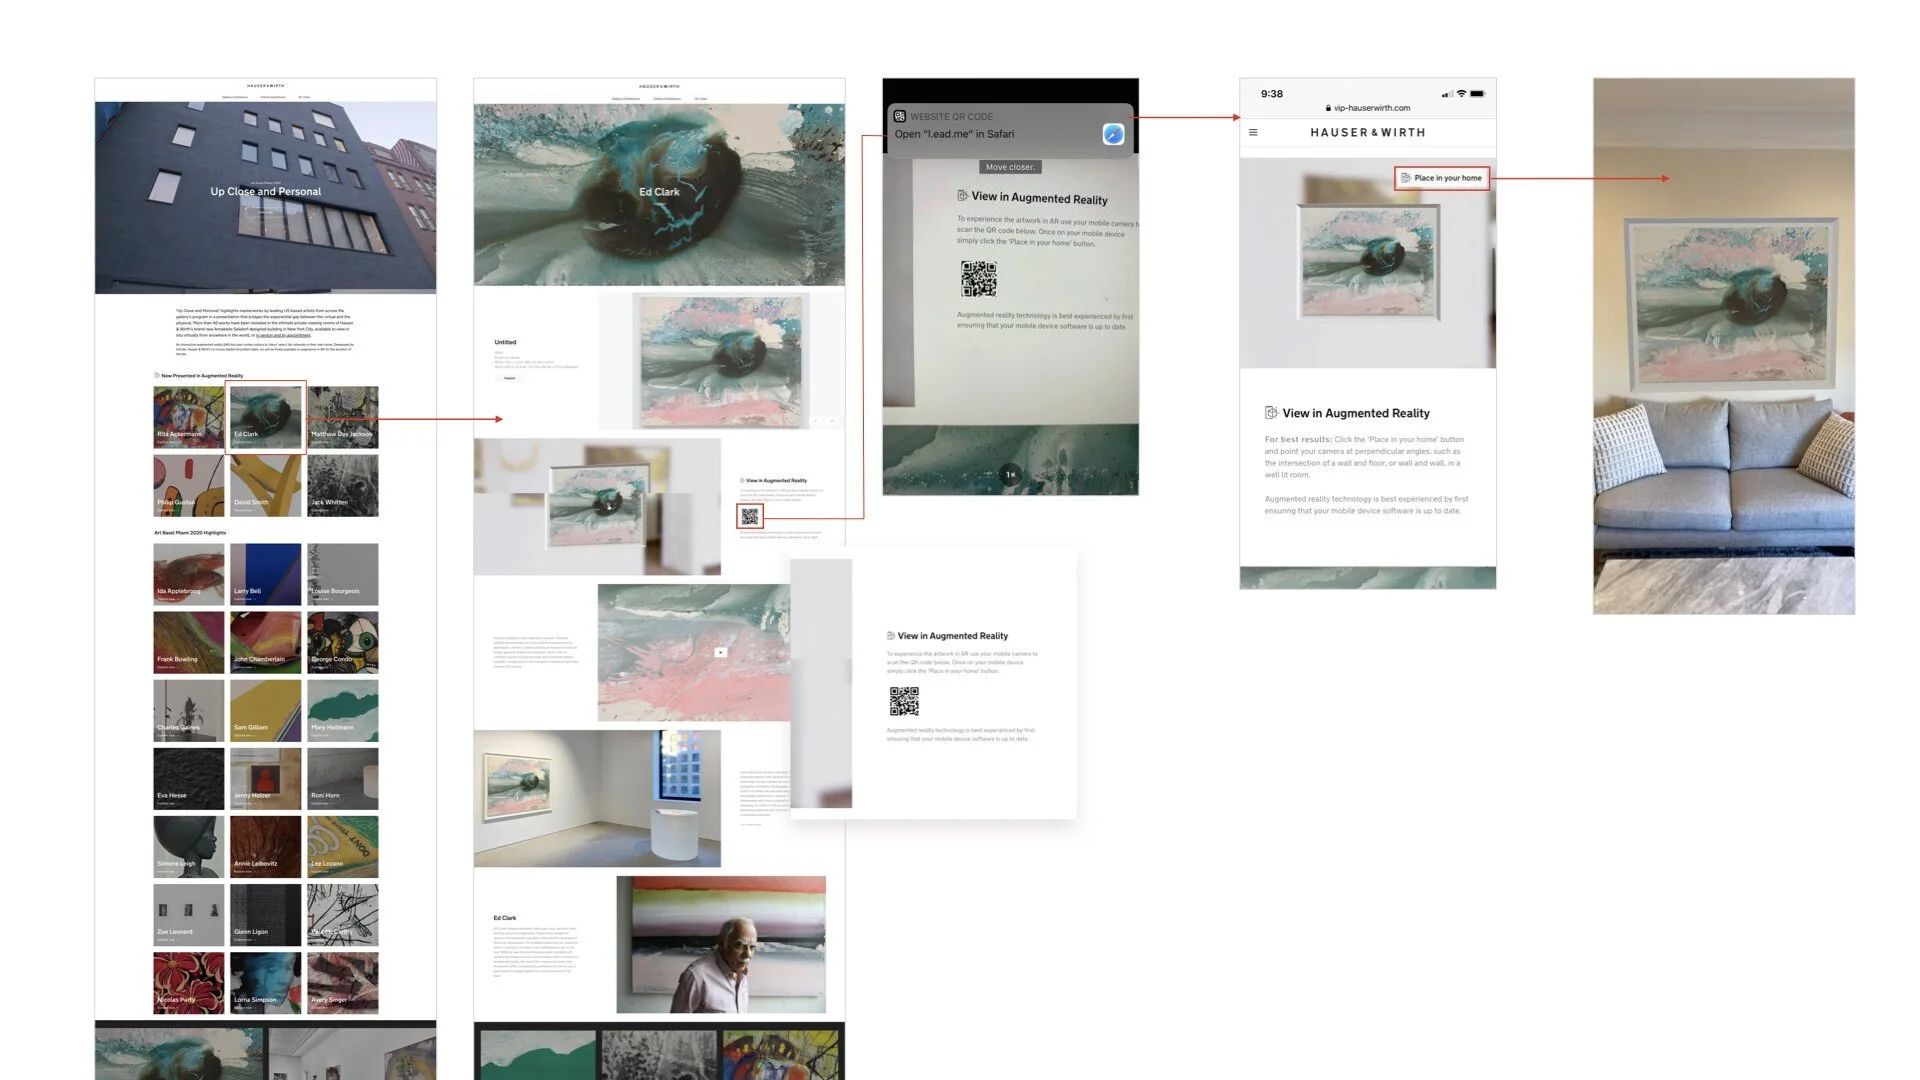Tap the Safari compass icon in notification
Screen dimensions: 1920x1080
tap(1113, 134)
